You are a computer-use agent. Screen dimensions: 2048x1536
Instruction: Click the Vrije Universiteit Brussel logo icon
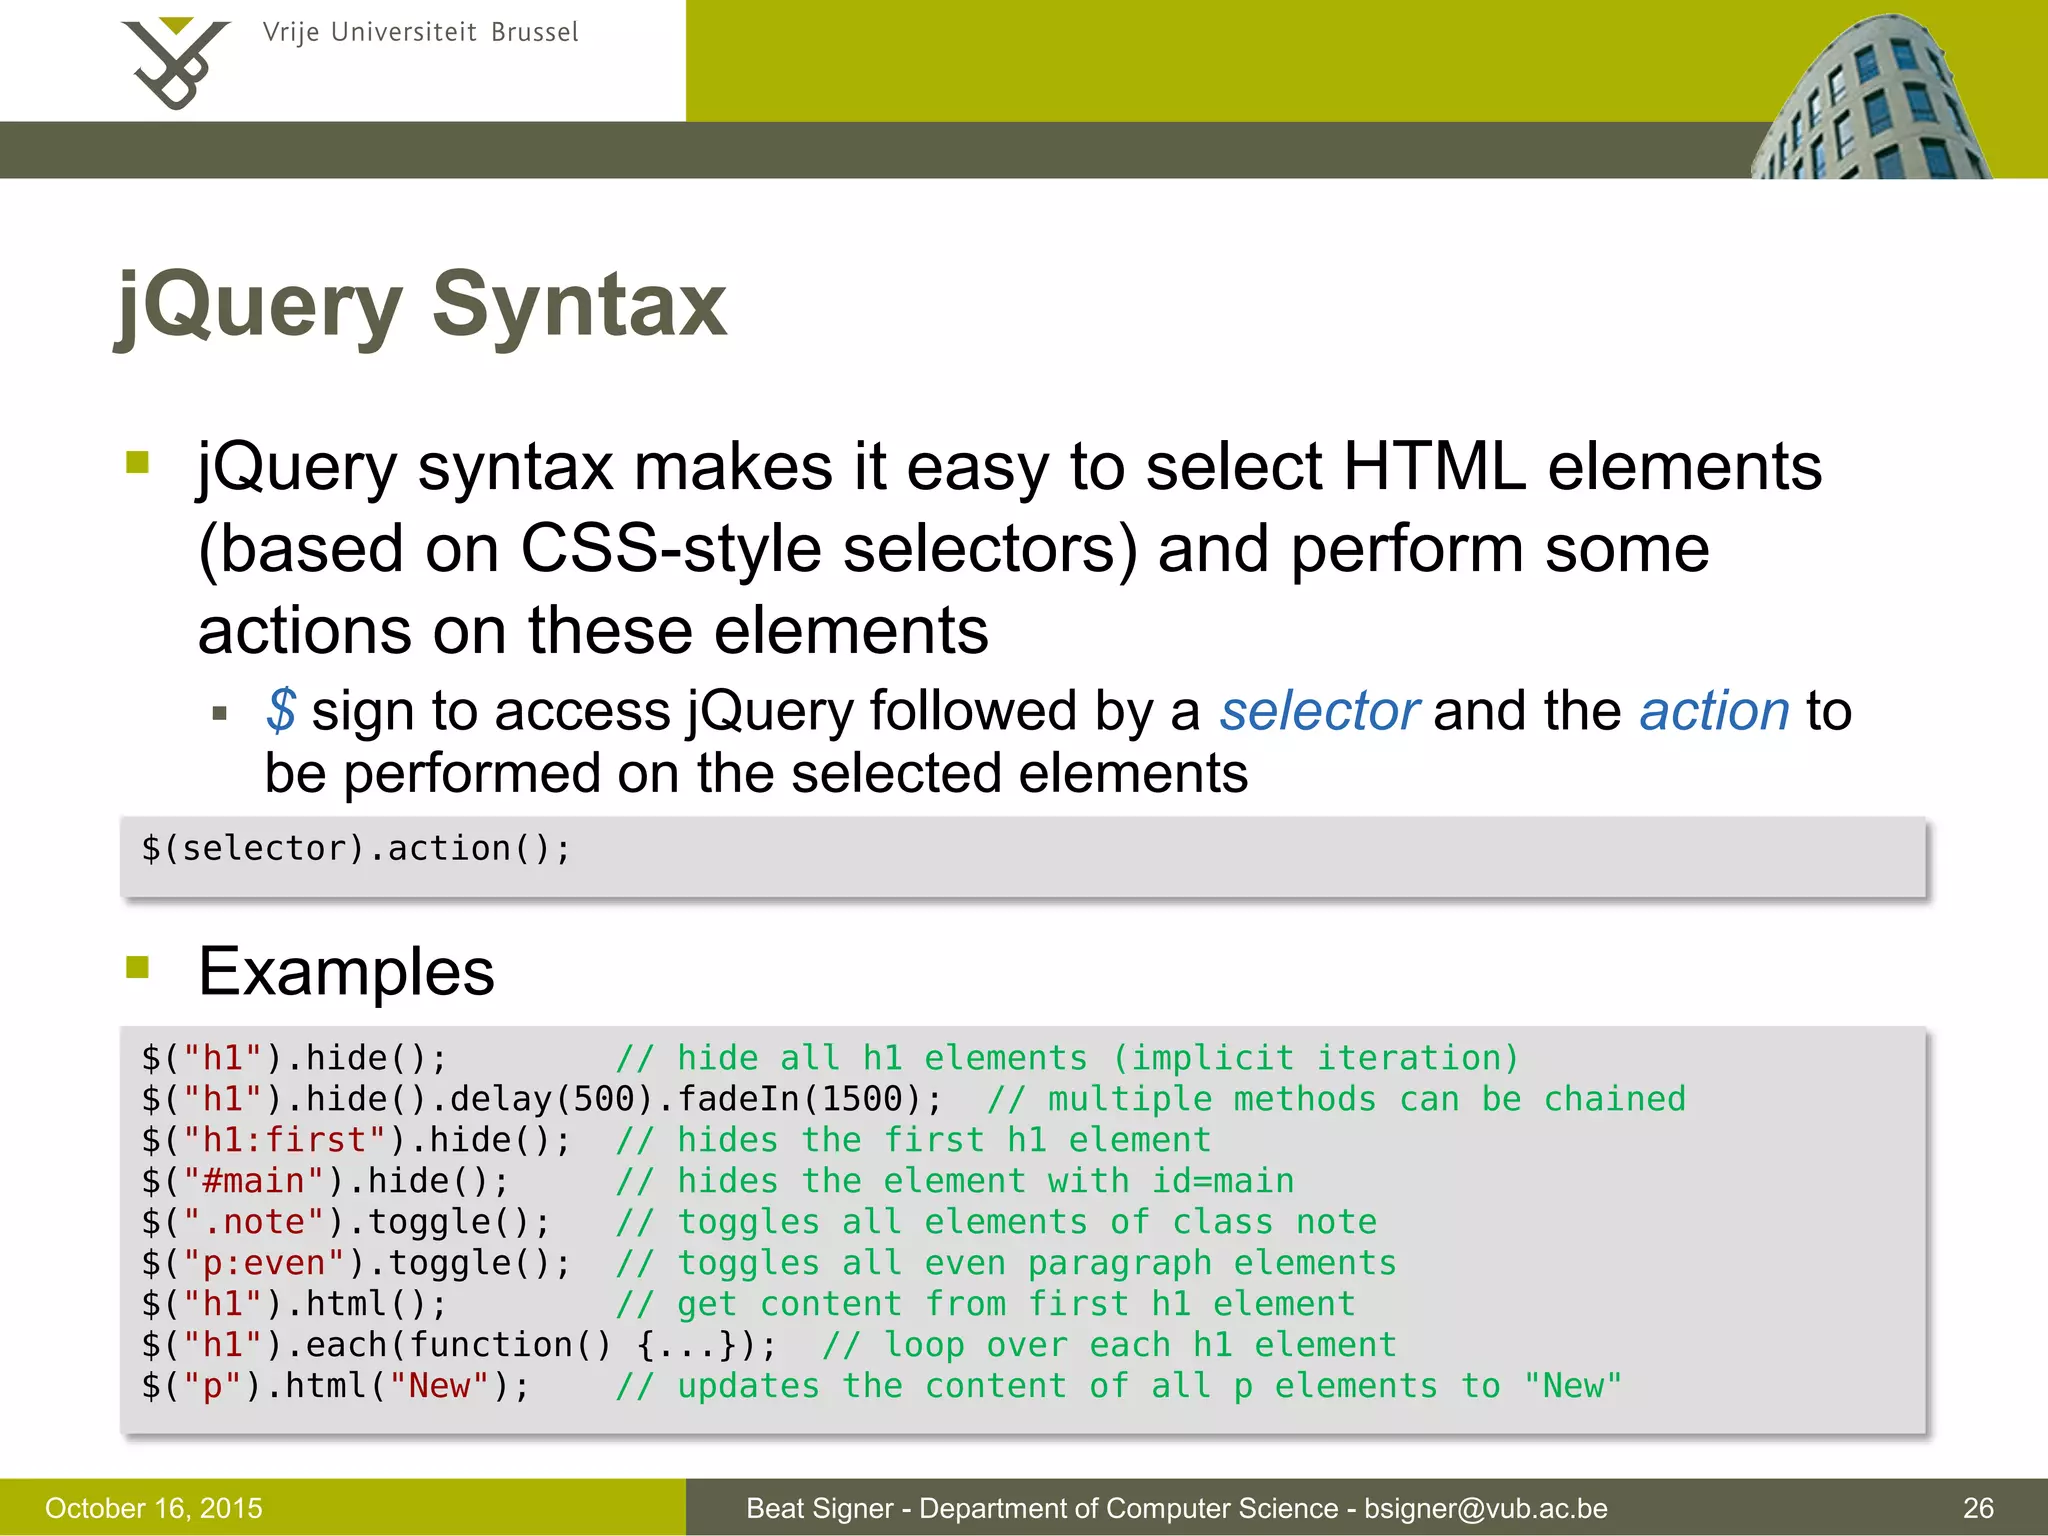click(x=176, y=62)
